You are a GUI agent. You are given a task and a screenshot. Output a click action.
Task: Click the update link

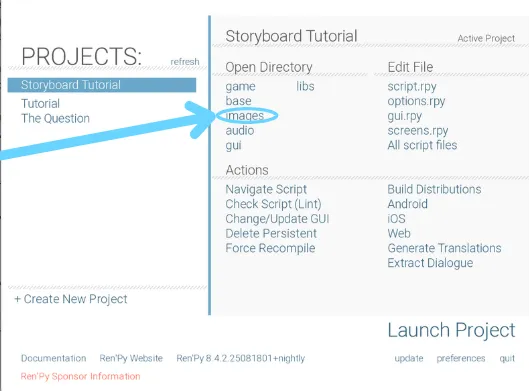click(x=409, y=359)
